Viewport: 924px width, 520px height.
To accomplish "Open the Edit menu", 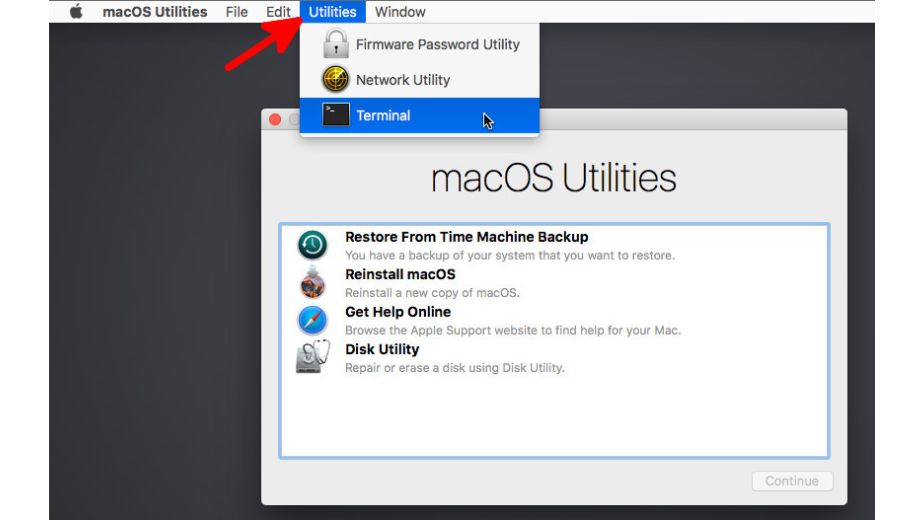I will (278, 12).
